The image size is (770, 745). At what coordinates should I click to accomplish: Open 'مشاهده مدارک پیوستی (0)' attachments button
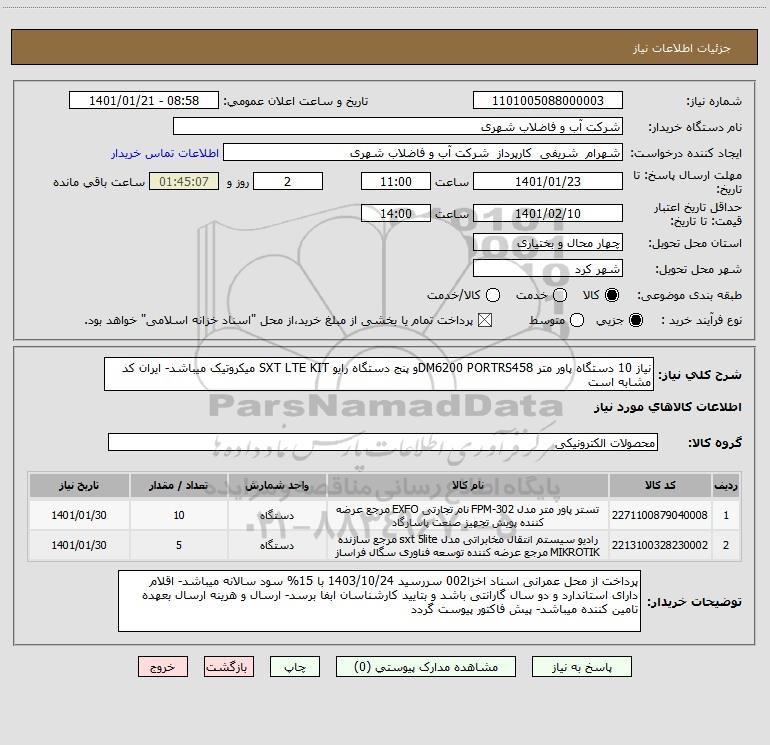click(426, 667)
